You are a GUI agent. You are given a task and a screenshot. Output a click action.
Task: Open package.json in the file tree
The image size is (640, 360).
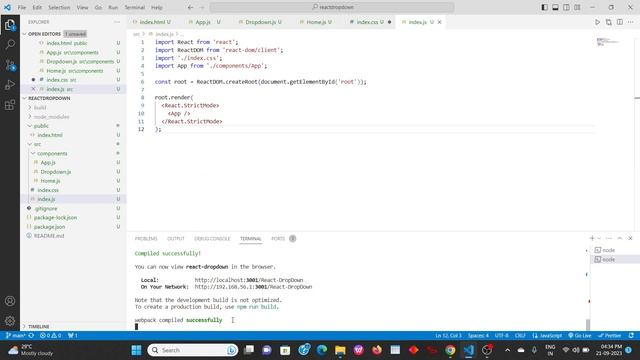(x=49, y=227)
